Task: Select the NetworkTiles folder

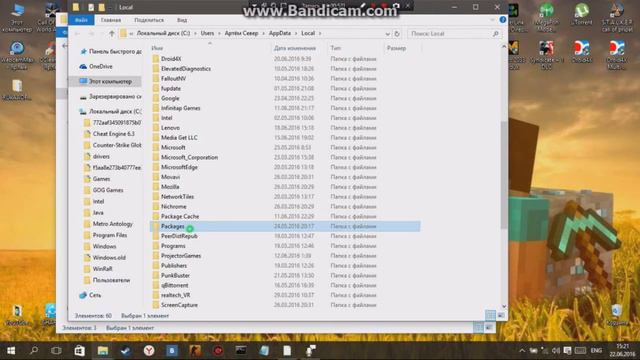Action: click(x=177, y=196)
